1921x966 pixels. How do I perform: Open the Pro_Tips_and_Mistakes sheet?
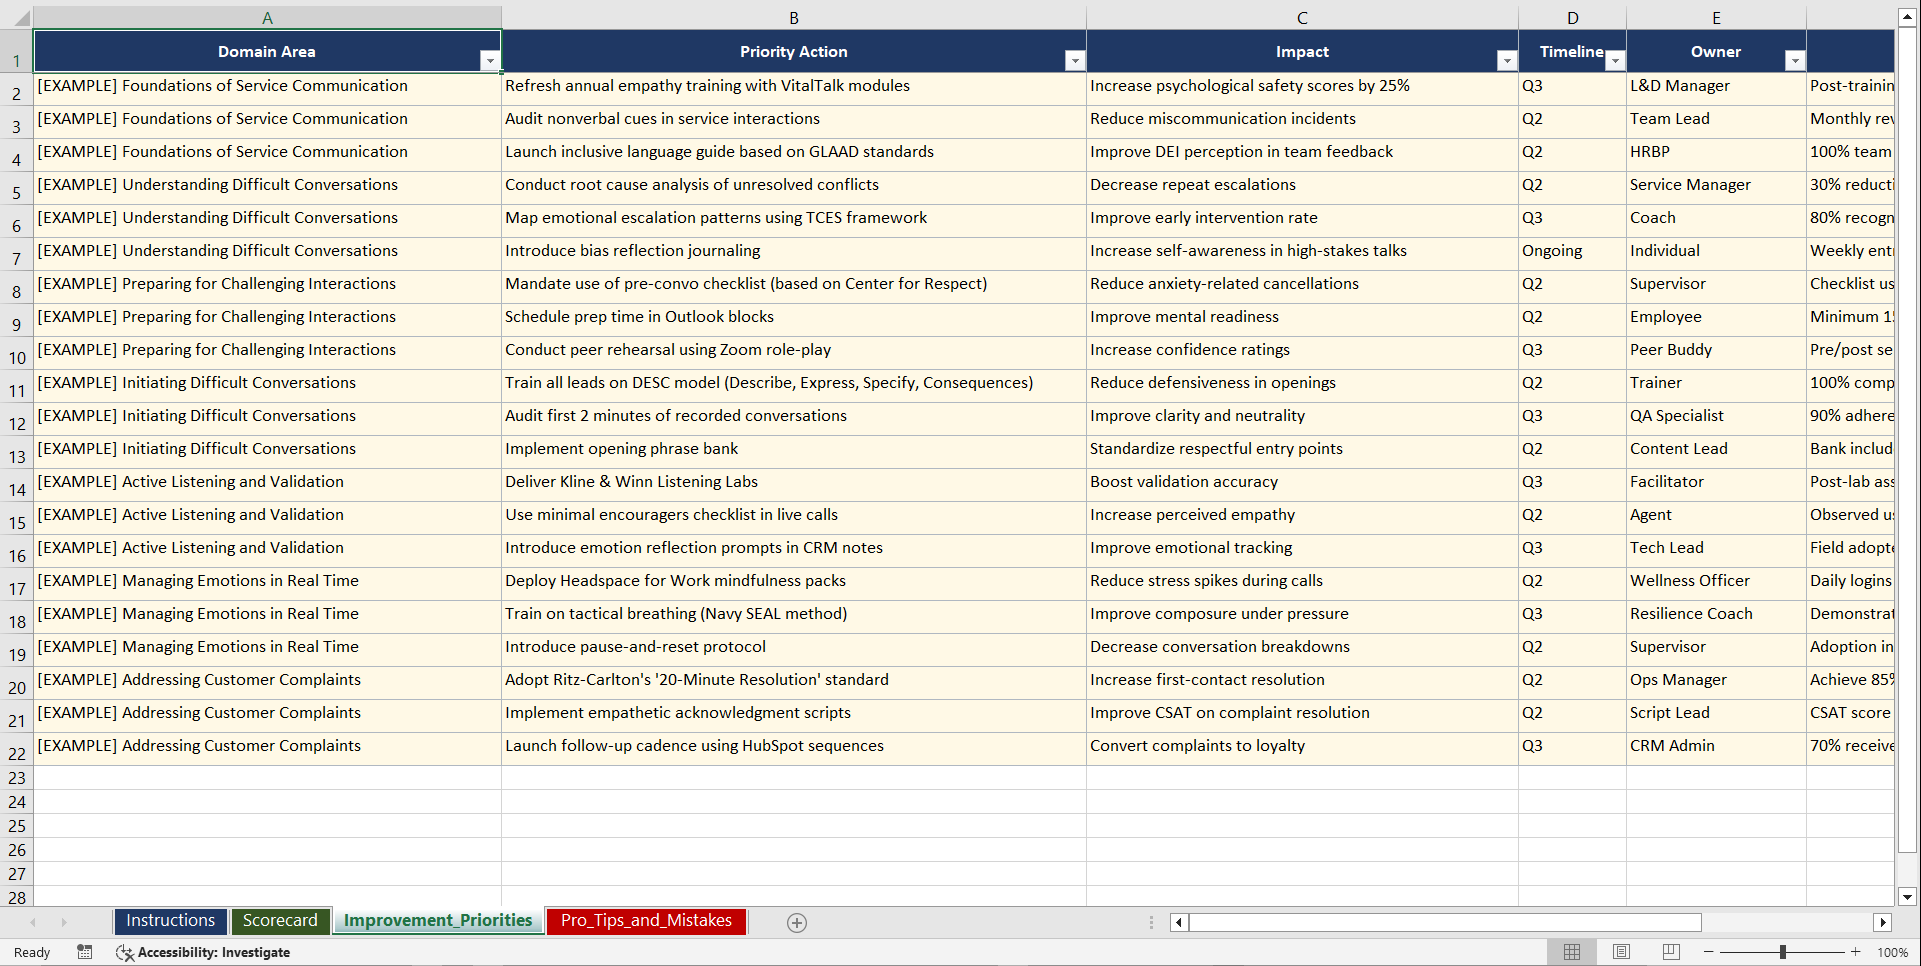645,921
